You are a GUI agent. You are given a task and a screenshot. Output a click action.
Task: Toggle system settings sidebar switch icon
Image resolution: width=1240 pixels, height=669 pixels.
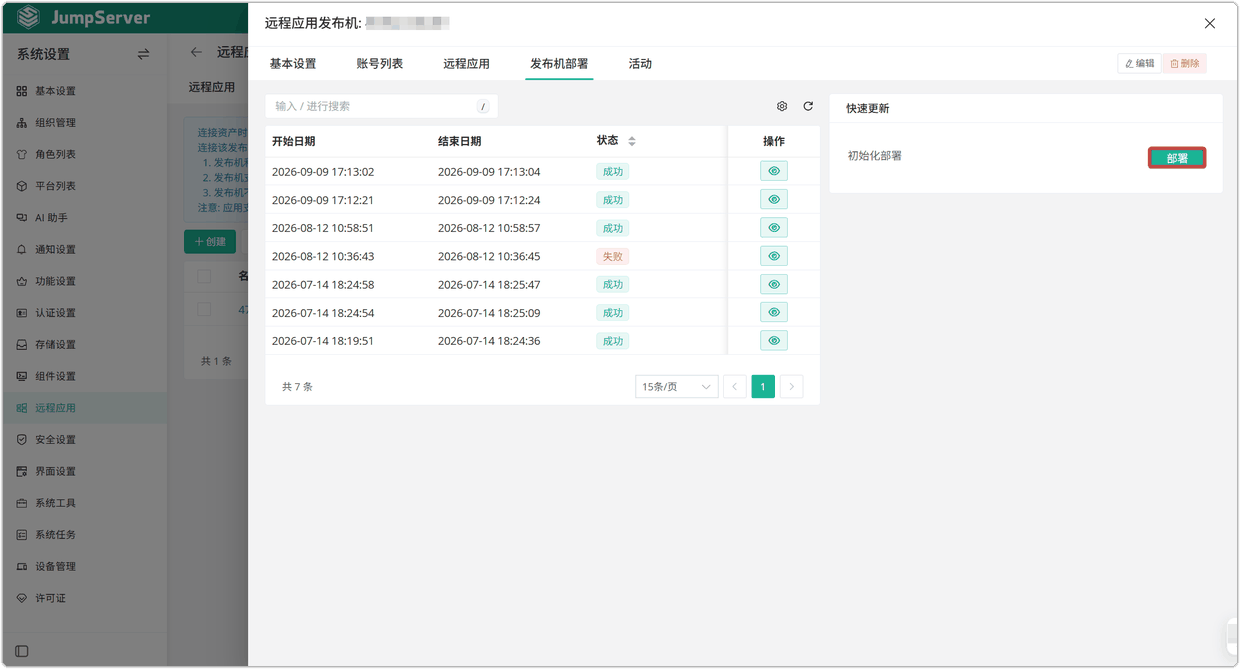(x=143, y=54)
